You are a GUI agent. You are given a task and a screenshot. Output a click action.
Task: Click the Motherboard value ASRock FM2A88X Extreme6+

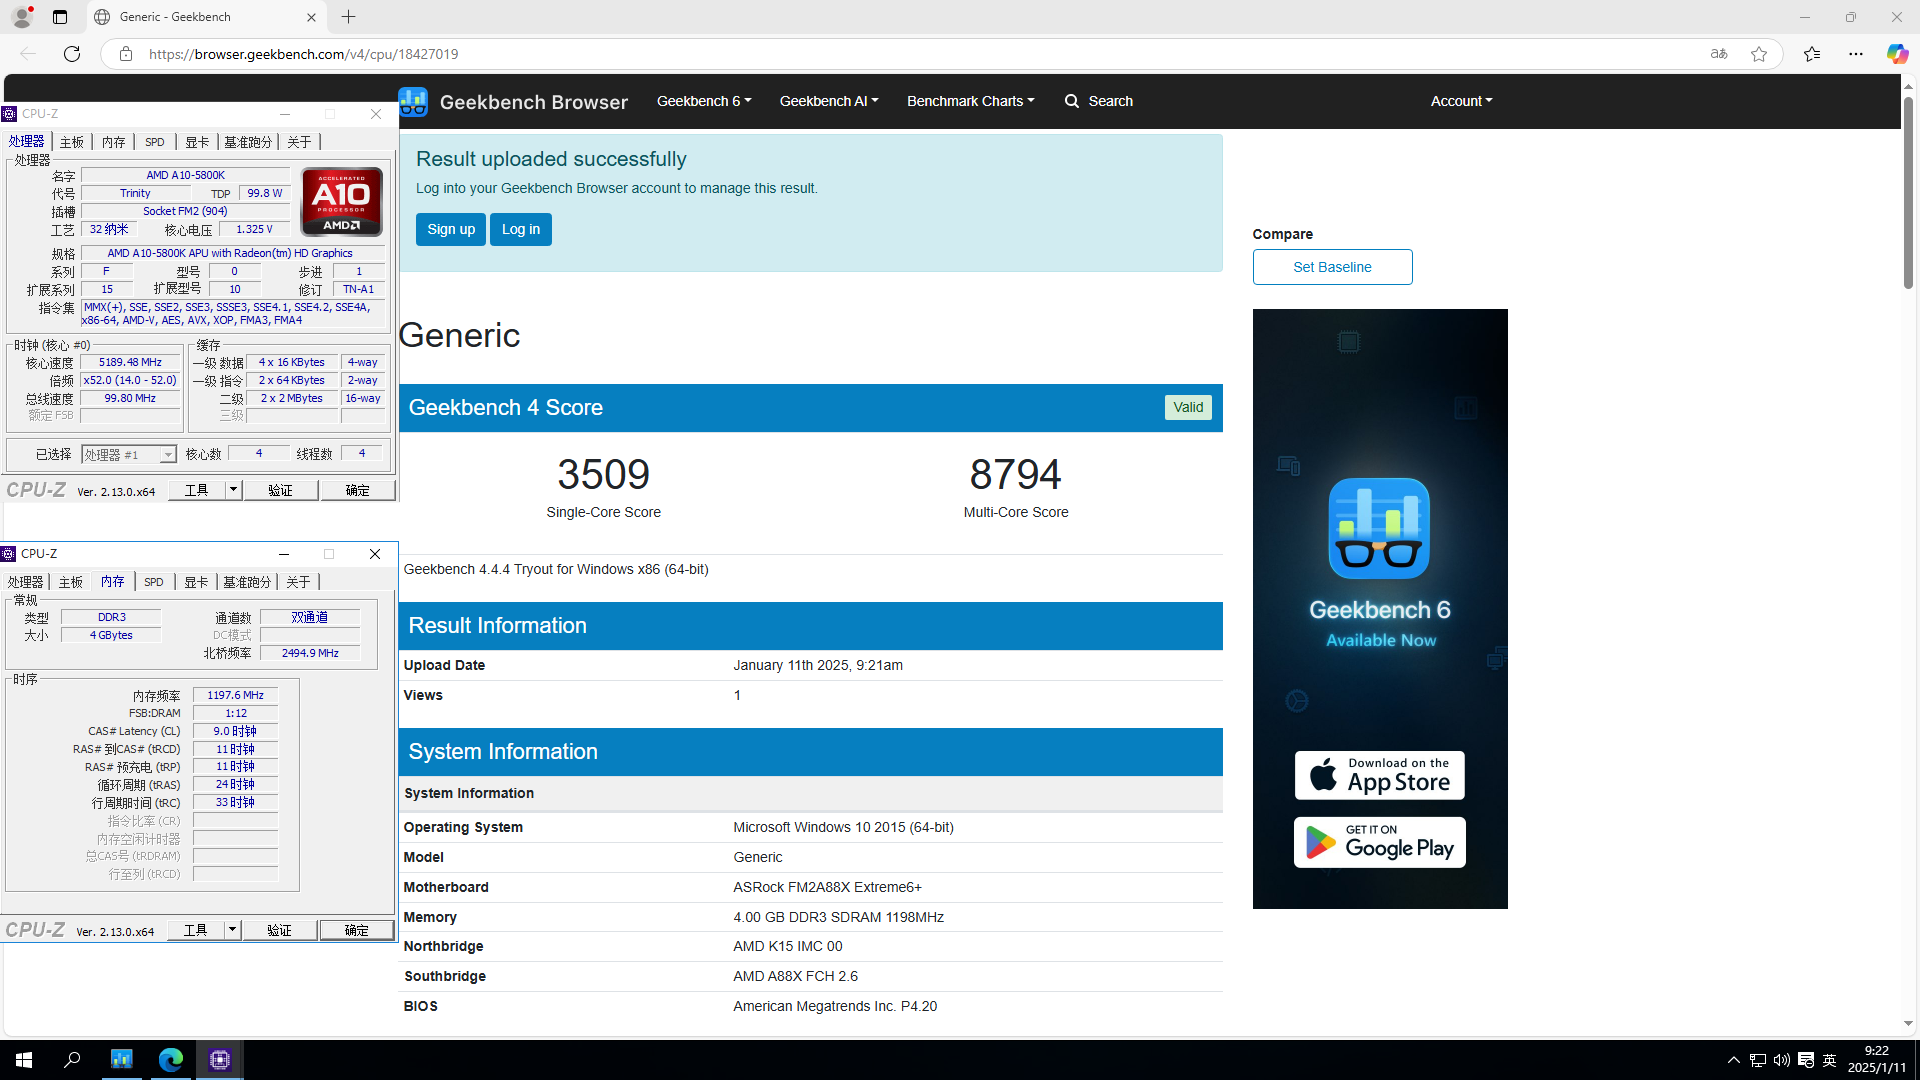coord(827,887)
